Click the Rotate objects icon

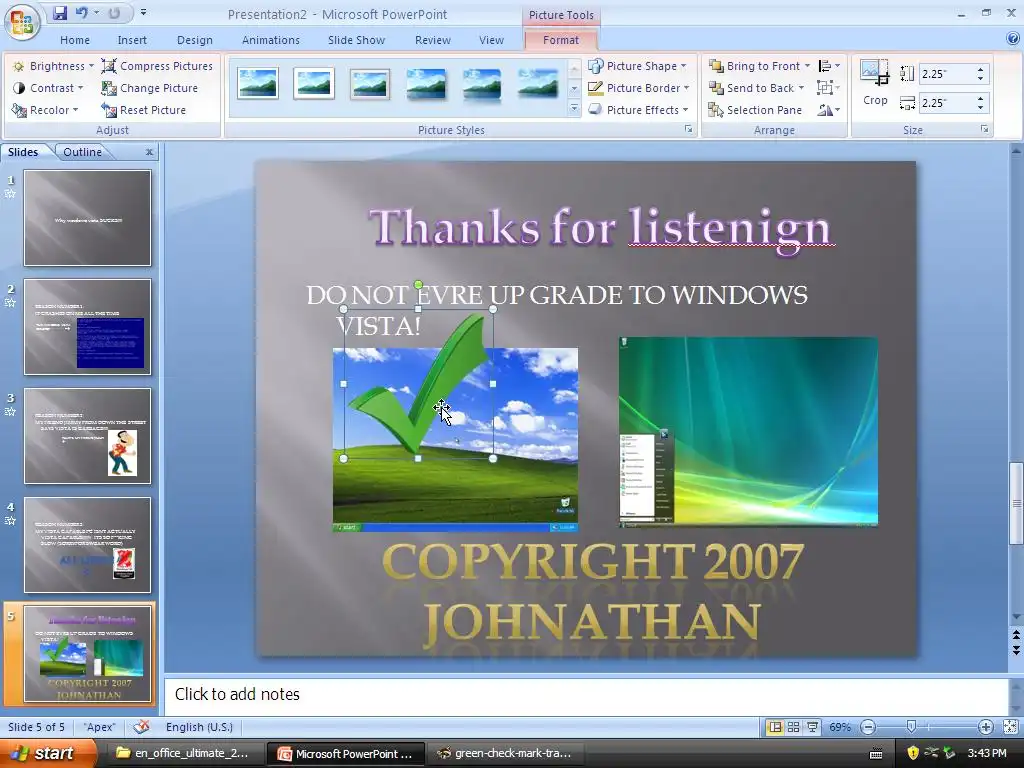coord(828,110)
